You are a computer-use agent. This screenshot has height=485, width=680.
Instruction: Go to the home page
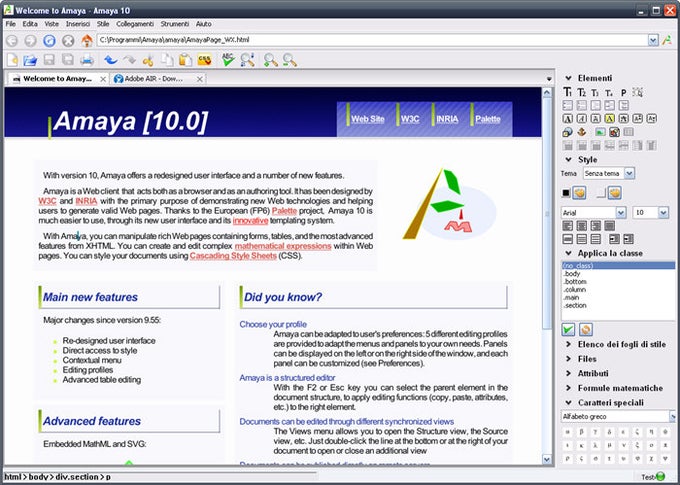87,40
